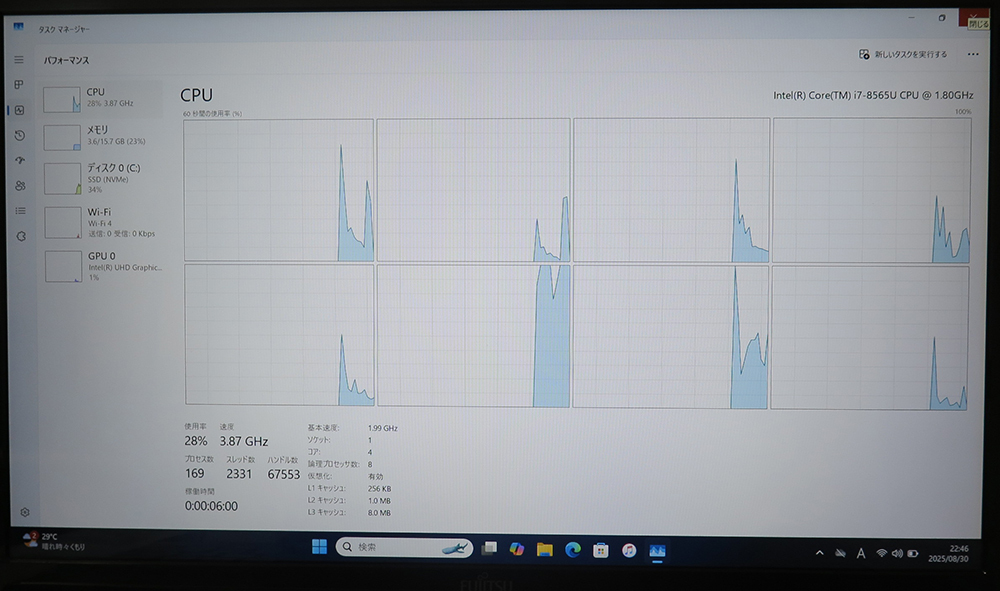Select the ディスク 0 (C:) entry
Image resolution: width=1000 pixels, height=591 pixels.
pyautogui.click(x=103, y=178)
